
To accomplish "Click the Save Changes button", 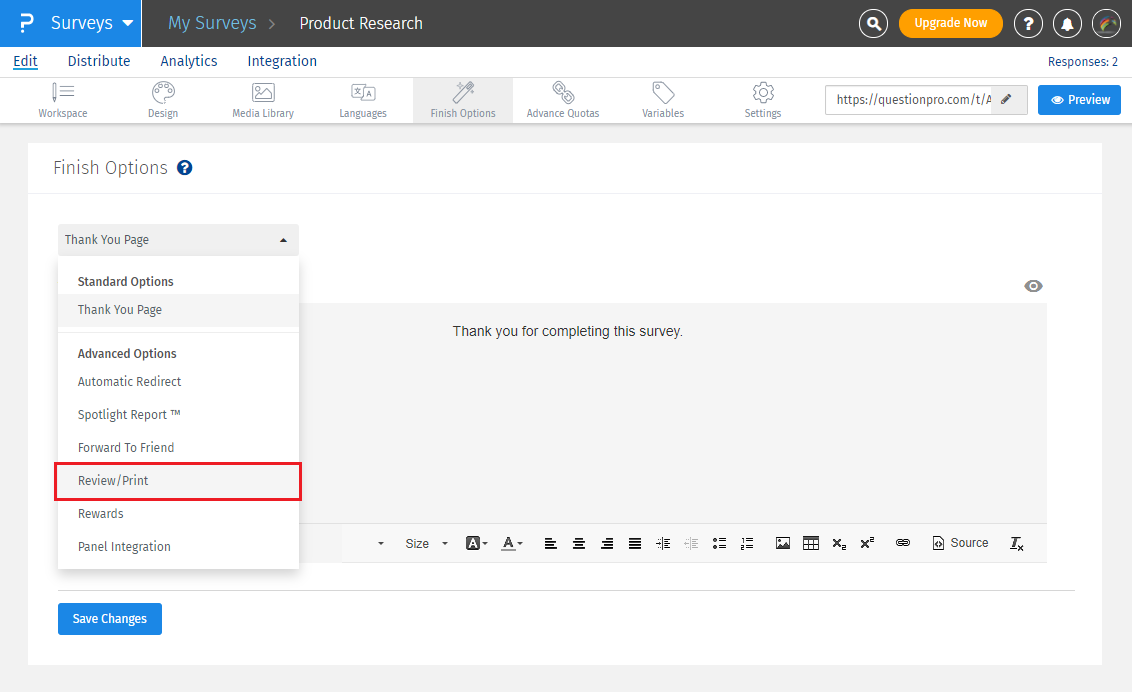I will pos(109,618).
